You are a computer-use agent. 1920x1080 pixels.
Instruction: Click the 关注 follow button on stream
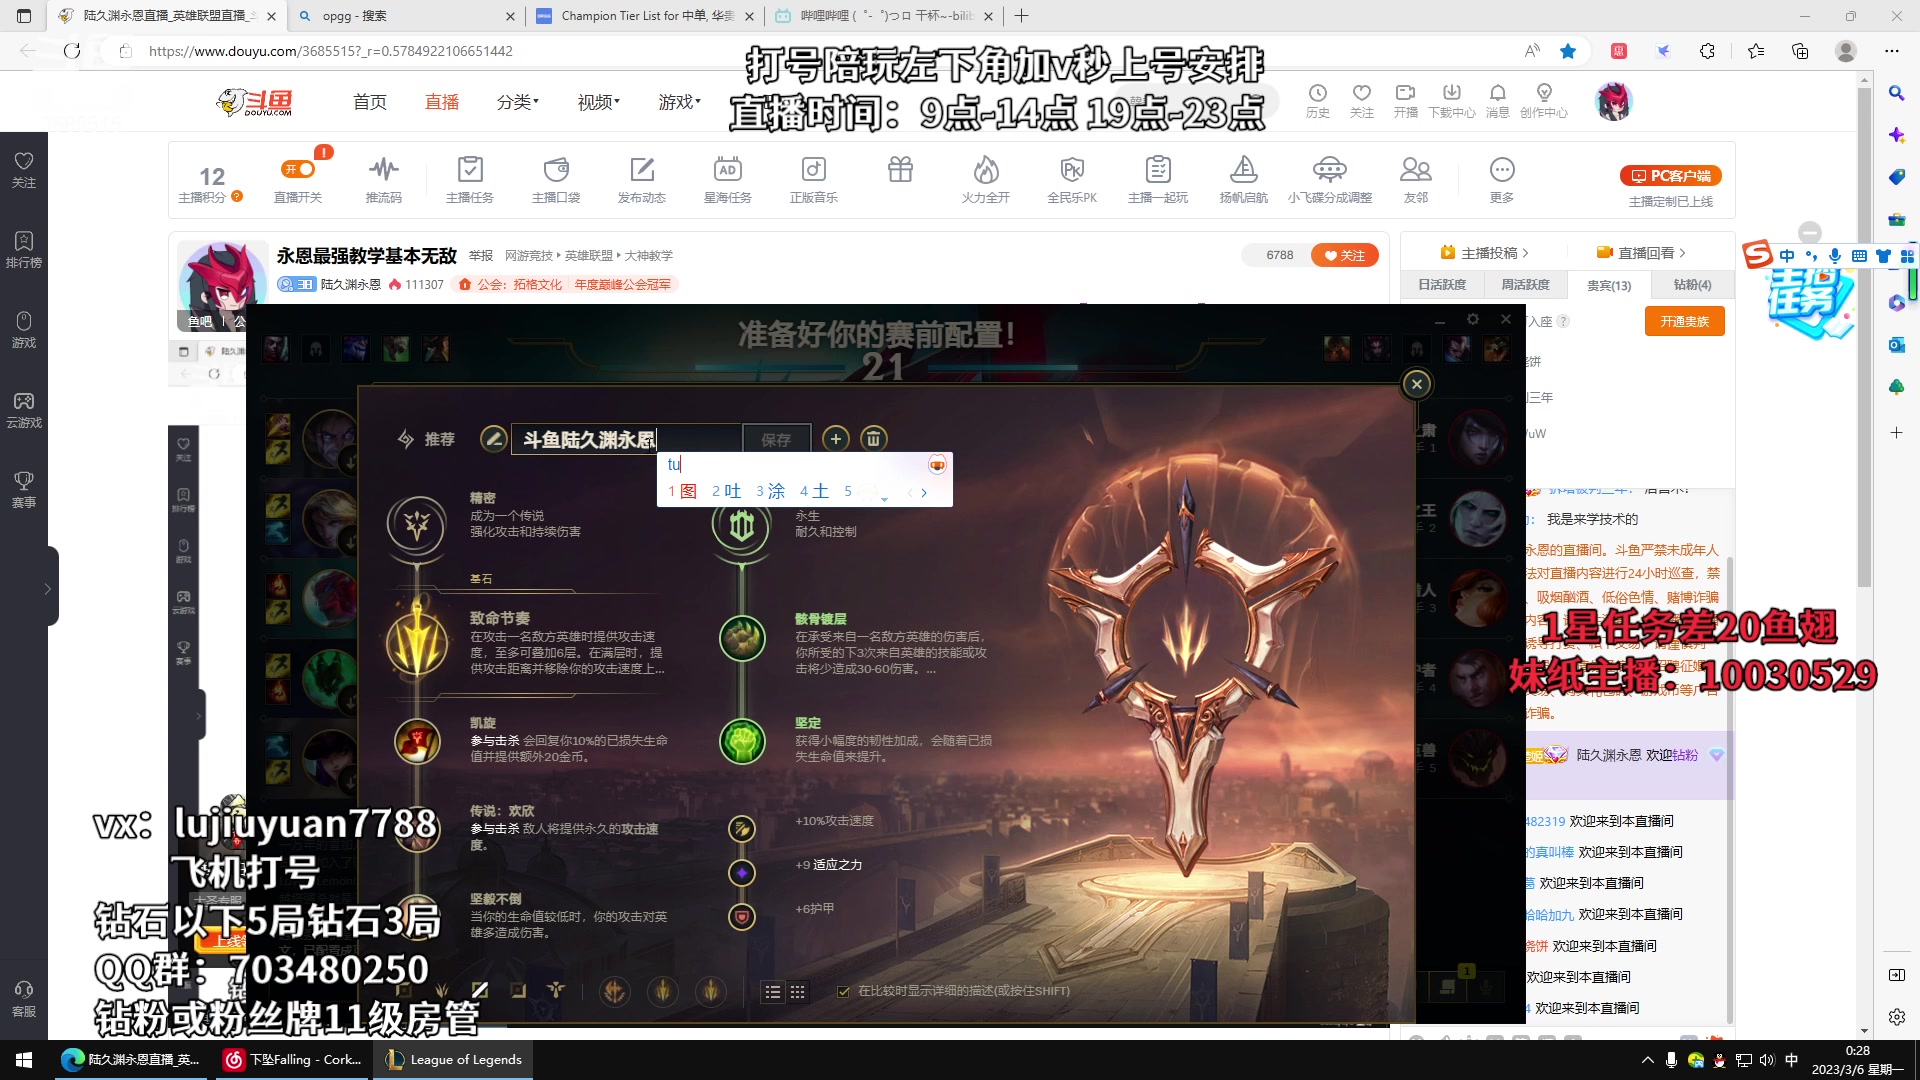[x=1344, y=255]
